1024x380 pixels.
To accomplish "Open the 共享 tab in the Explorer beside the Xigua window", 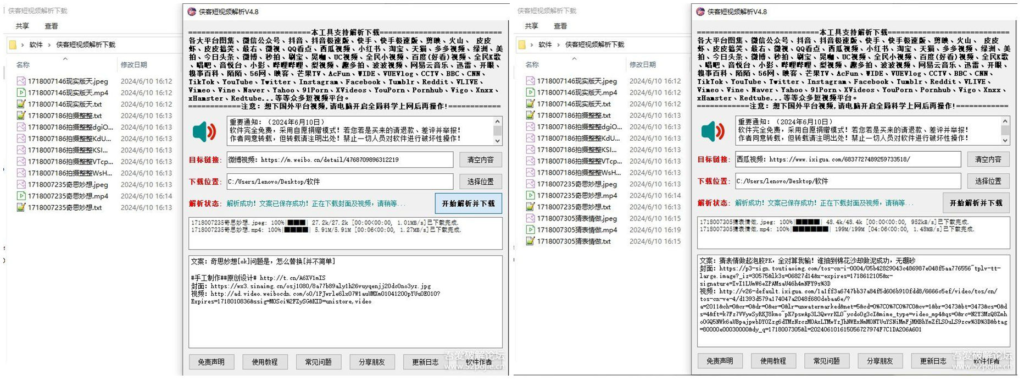I will pos(532,26).
